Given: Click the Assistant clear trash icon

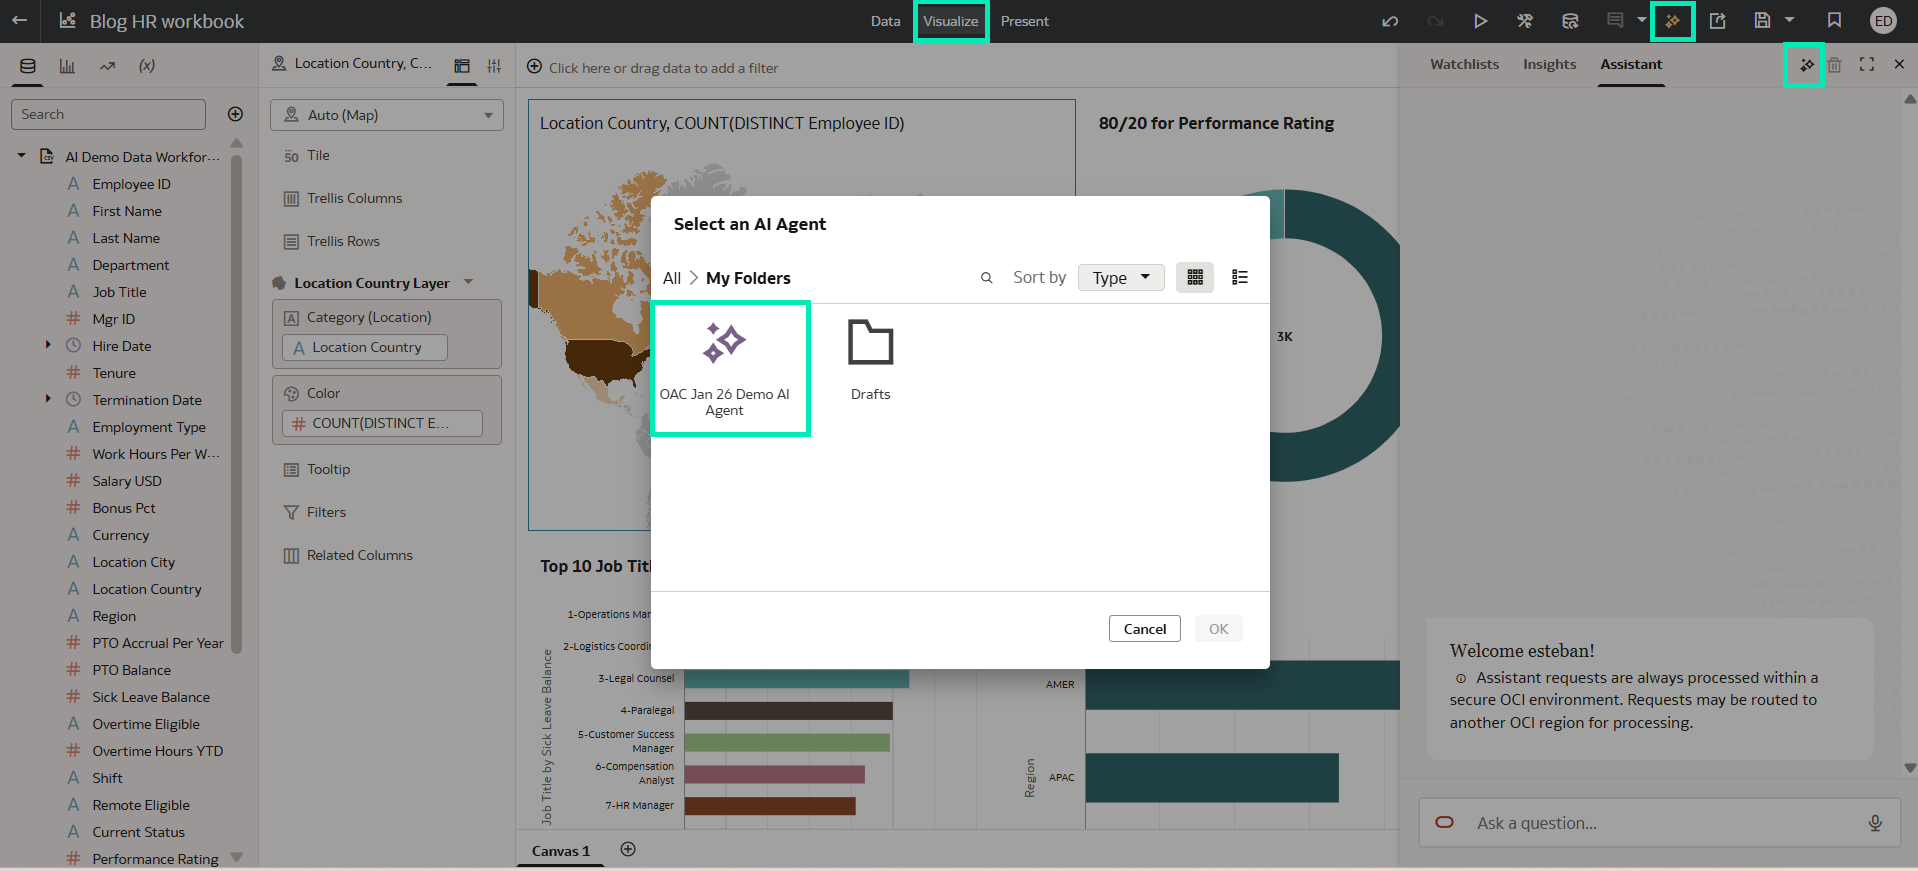Looking at the screenshot, I should (x=1835, y=64).
